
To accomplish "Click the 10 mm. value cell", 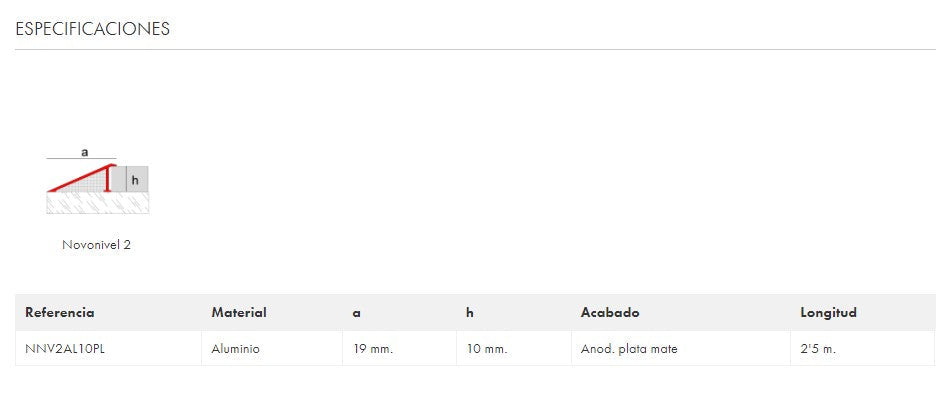I will pyautogui.click(x=486, y=349).
